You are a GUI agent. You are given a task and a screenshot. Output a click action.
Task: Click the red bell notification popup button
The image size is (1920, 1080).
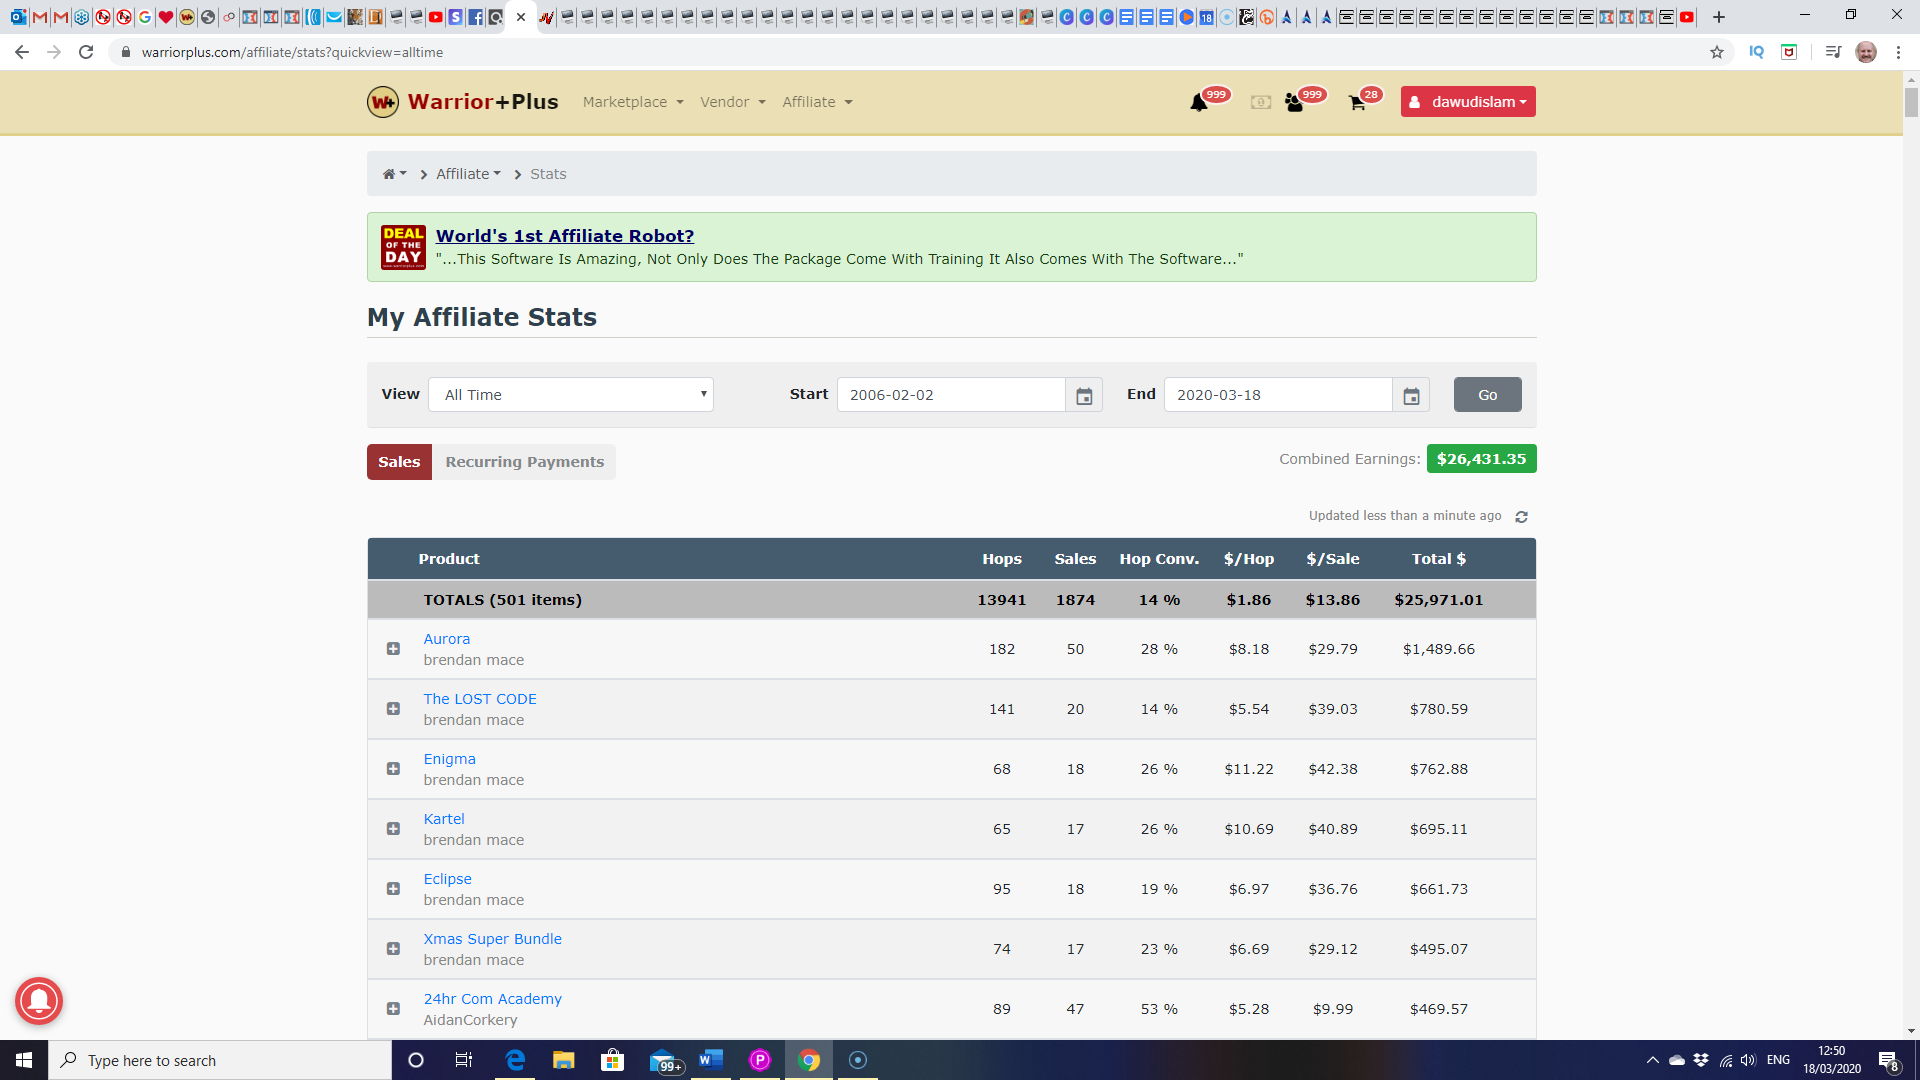point(39,1001)
